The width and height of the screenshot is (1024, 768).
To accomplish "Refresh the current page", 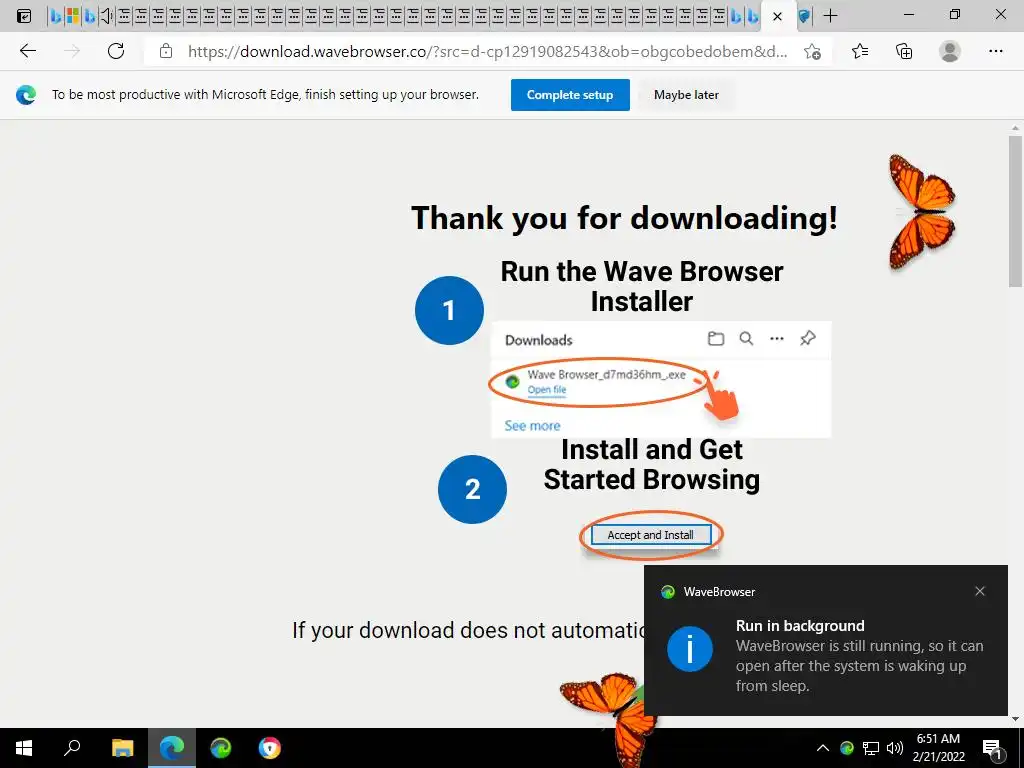I will point(116,51).
